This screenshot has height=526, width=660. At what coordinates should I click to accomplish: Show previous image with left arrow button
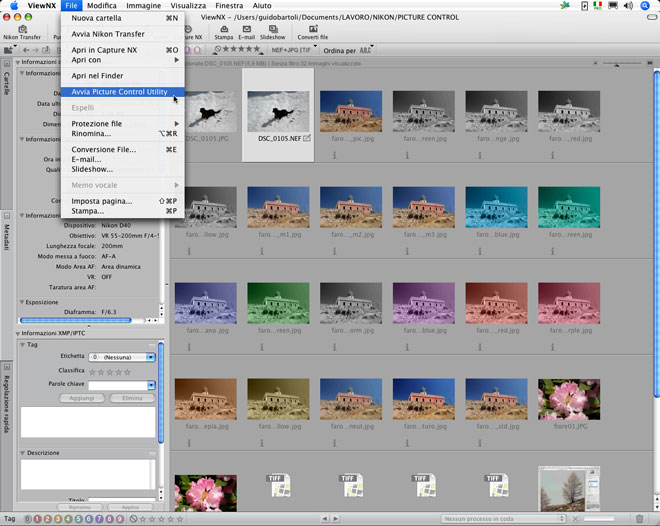pyautogui.click(x=325, y=519)
